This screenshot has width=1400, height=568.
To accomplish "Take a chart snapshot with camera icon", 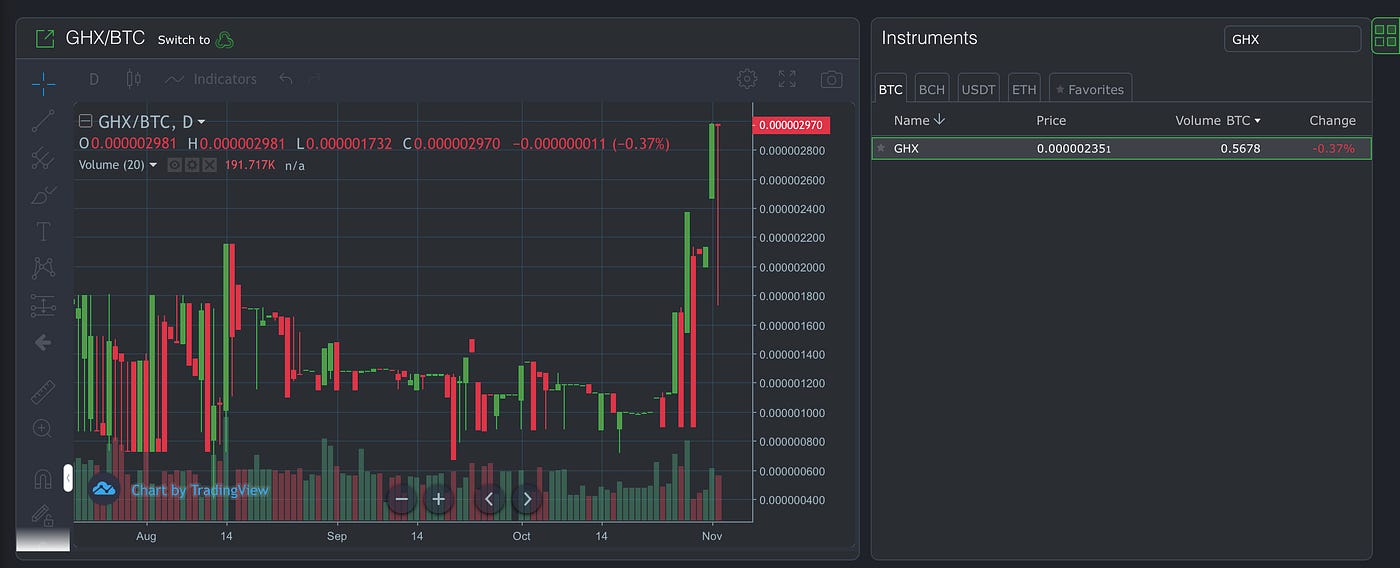I will click(831, 79).
